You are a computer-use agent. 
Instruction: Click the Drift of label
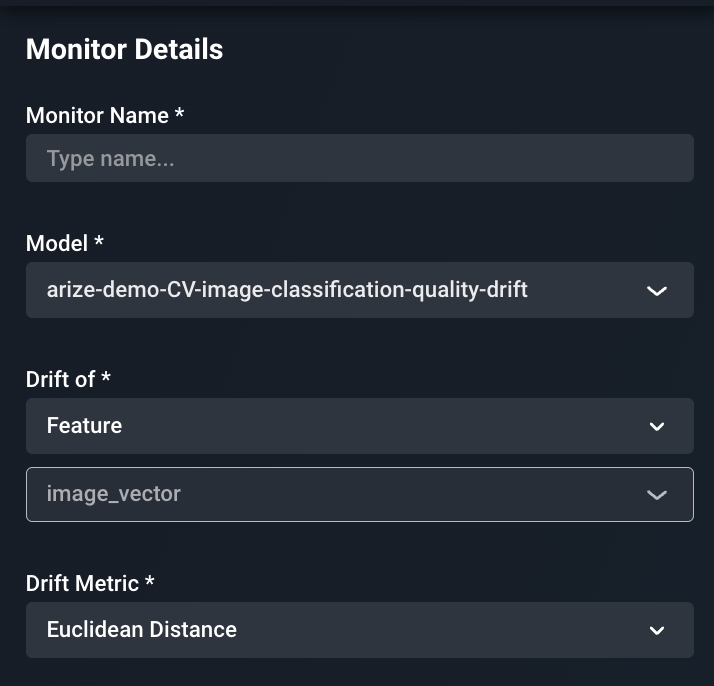point(60,379)
